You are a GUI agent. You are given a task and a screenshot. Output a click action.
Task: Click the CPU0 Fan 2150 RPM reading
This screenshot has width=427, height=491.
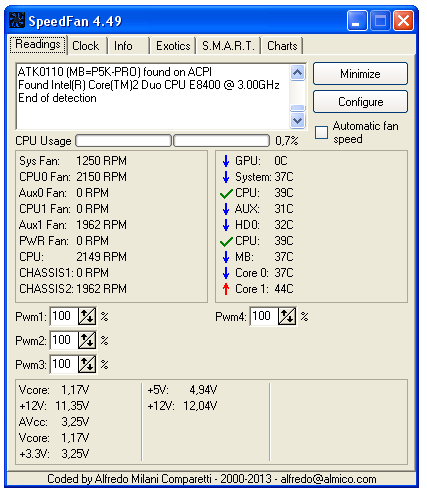[73, 177]
